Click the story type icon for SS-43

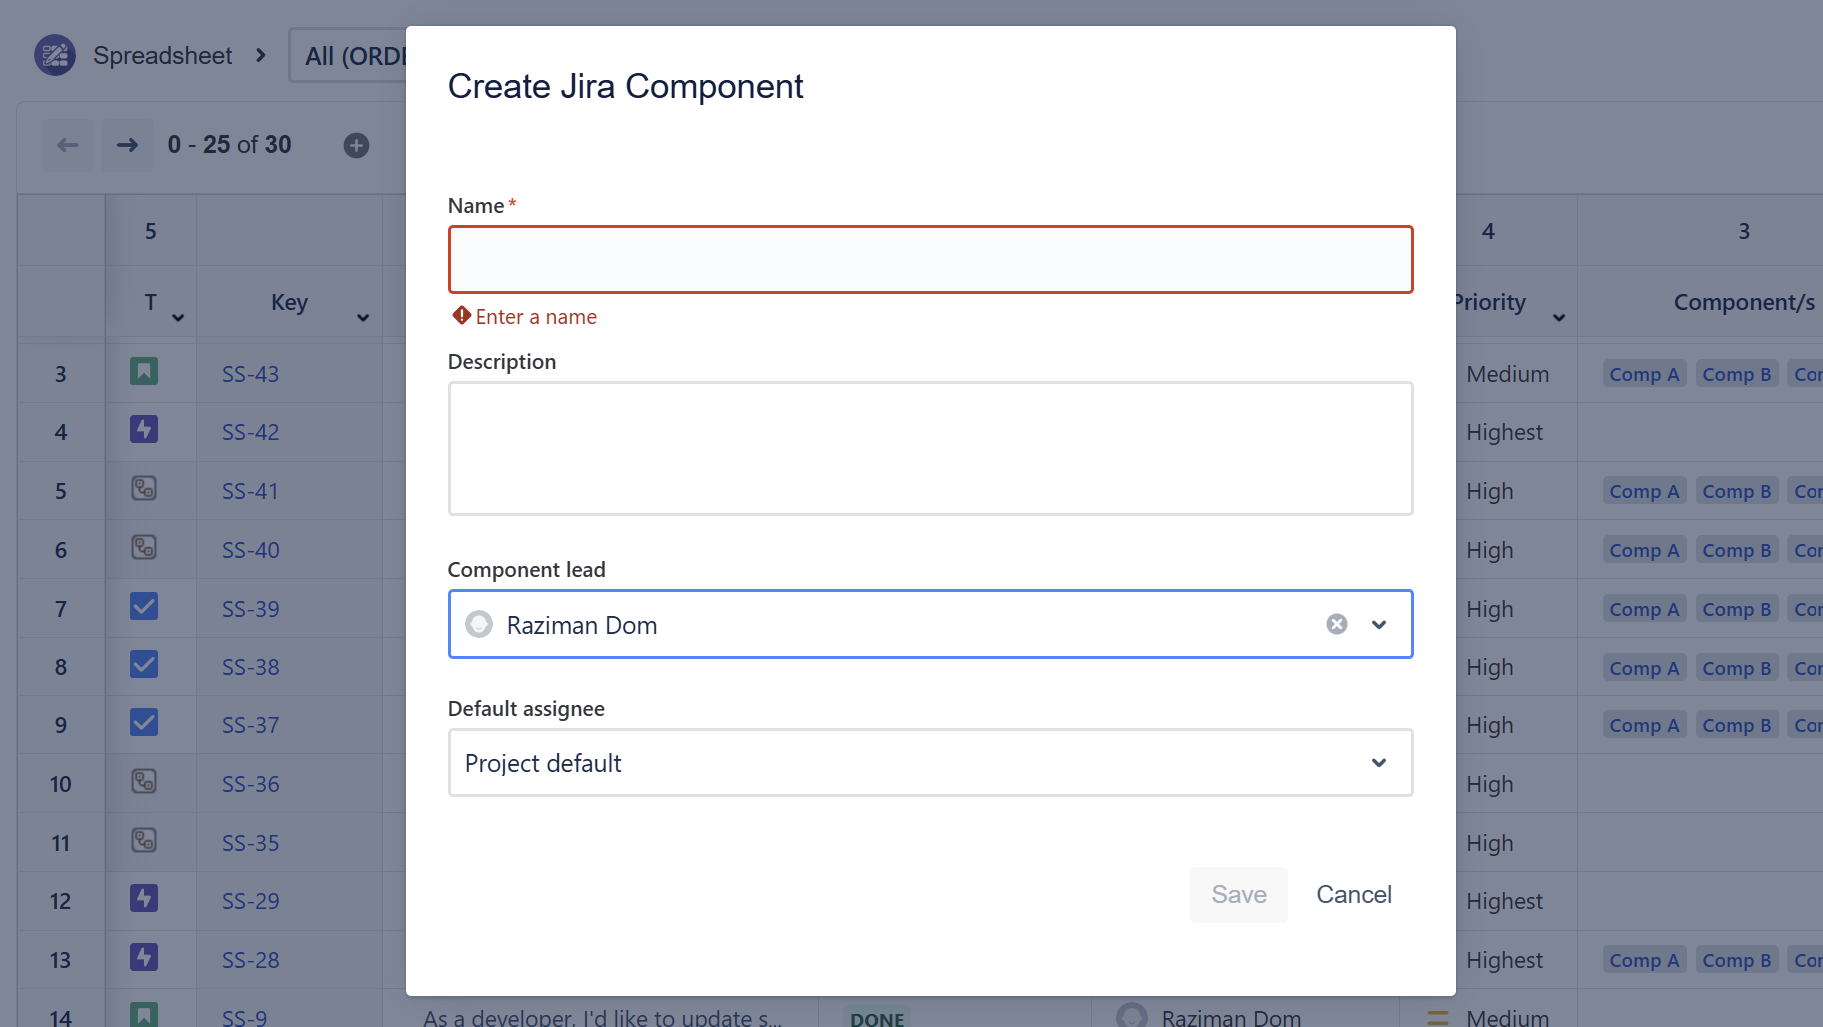point(144,372)
